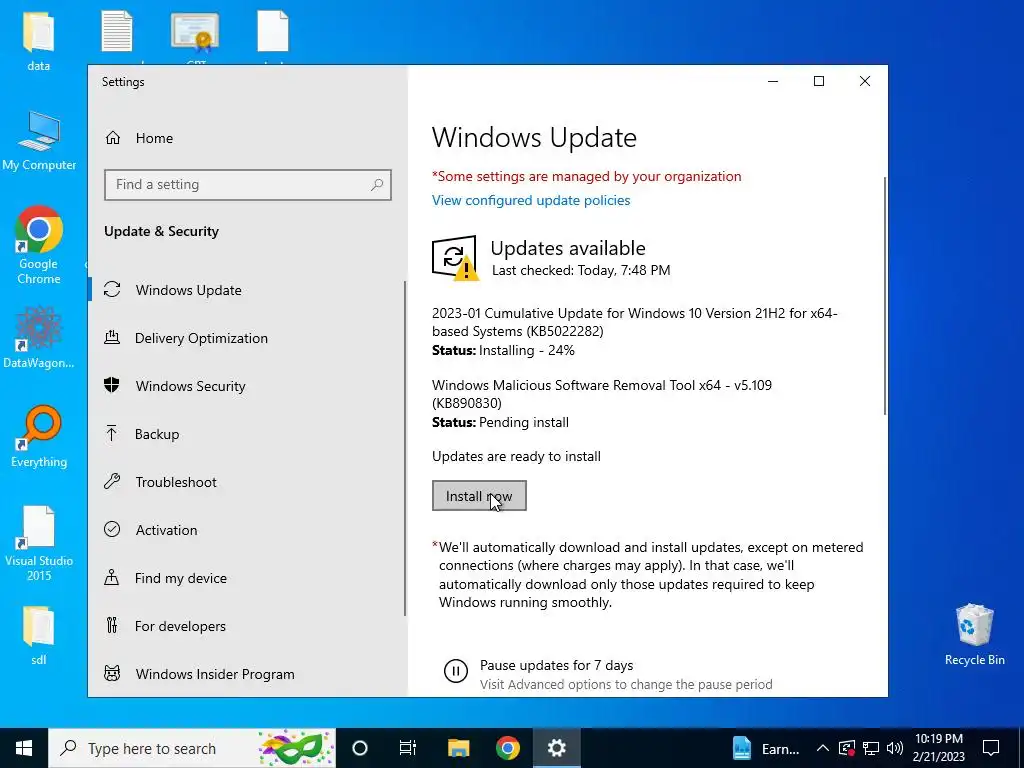Select the certificate file desktop icon
The width and height of the screenshot is (1024, 768).
click(x=195, y=31)
